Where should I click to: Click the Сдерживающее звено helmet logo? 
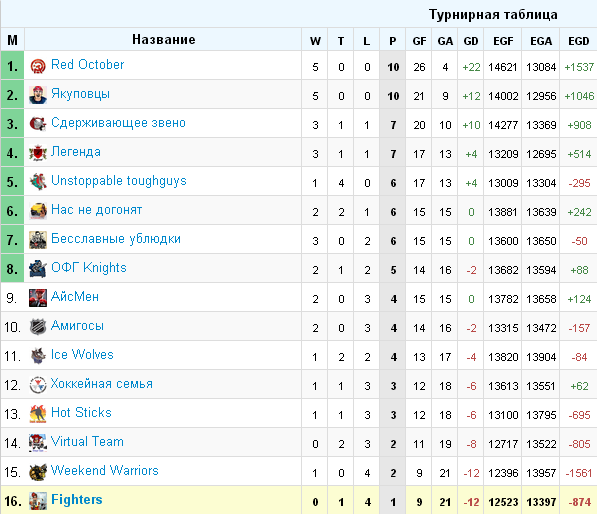(38, 124)
